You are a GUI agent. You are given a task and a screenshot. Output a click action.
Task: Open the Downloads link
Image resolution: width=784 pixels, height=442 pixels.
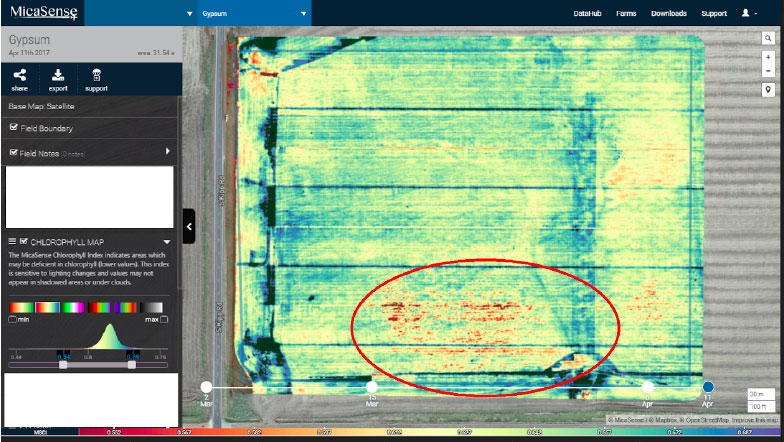pos(668,14)
